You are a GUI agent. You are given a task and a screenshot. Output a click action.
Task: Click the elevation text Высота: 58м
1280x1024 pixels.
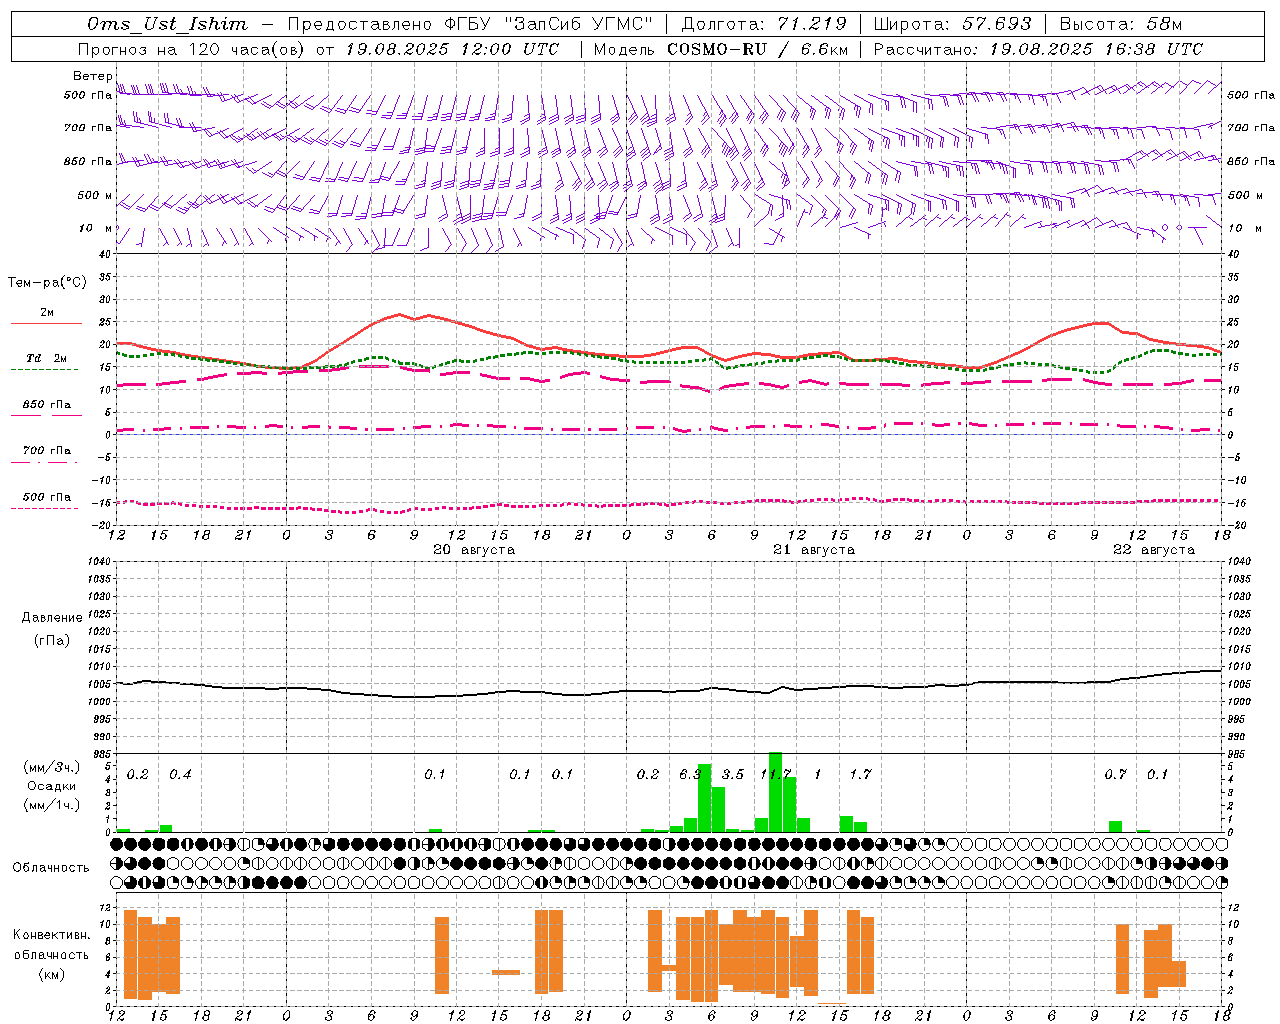pyautogui.click(x=1120, y=24)
